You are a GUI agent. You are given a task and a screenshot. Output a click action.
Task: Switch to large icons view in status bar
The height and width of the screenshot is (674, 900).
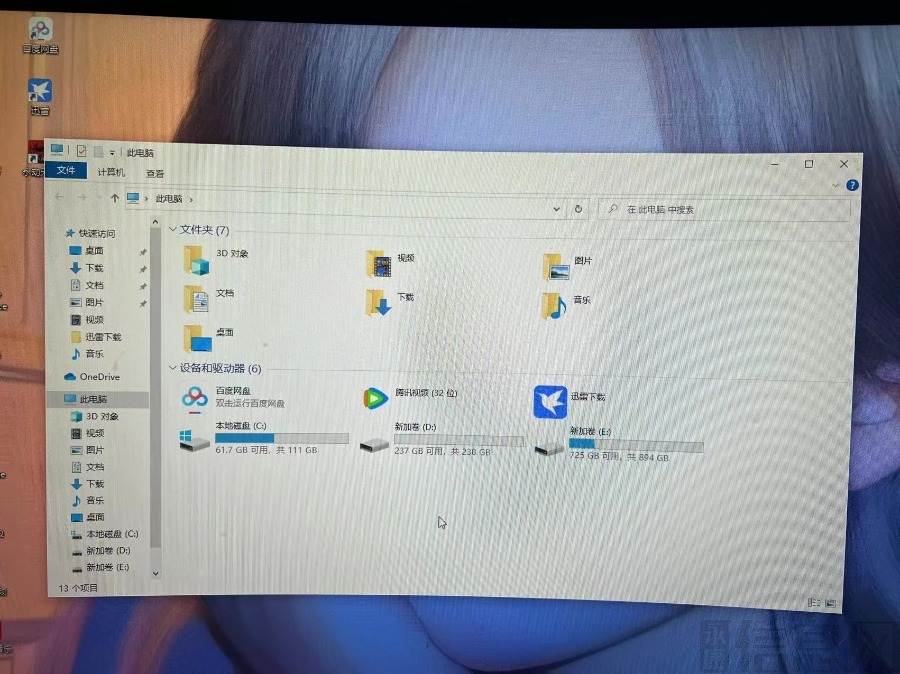(x=829, y=602)
